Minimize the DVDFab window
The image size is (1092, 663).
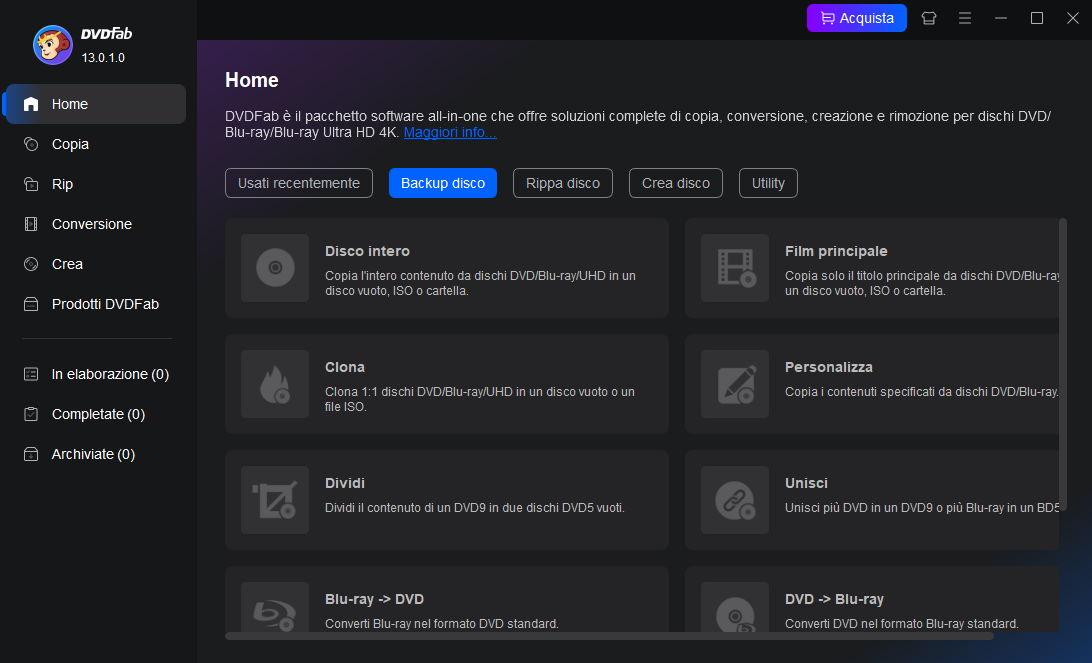1001,18
